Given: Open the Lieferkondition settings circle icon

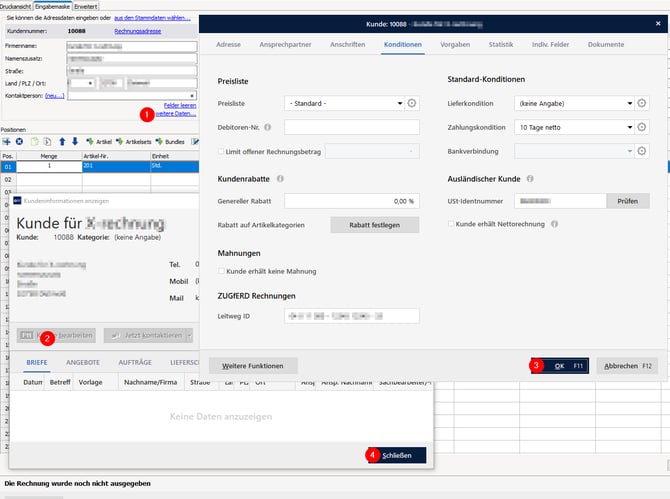Looking at the screenshot, I should pyautogui.click(x=641, y=103).
